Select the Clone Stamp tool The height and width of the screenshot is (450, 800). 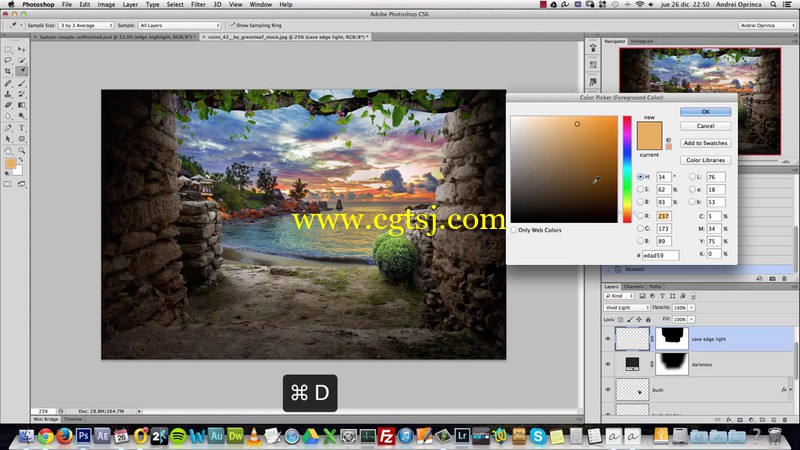click(8, 94)
